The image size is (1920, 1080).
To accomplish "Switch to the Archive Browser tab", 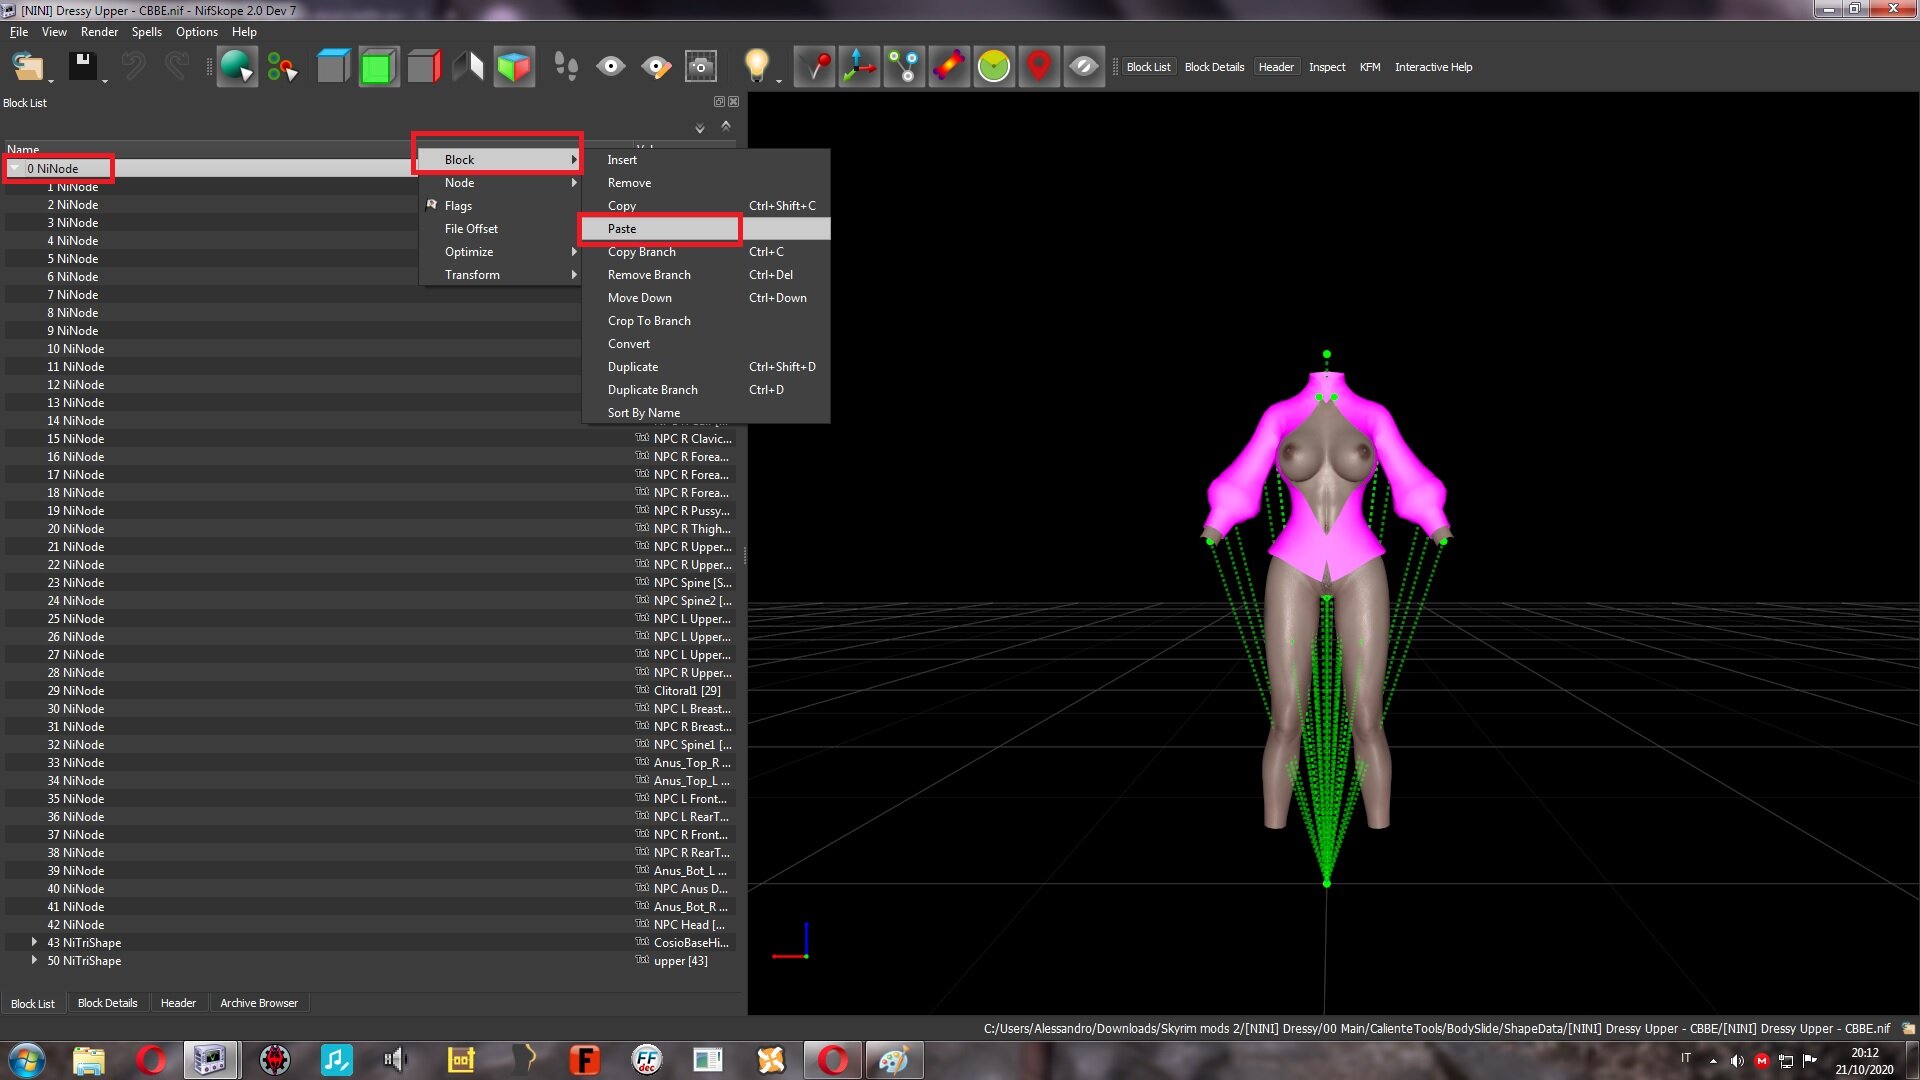I will coord(259,1003).
